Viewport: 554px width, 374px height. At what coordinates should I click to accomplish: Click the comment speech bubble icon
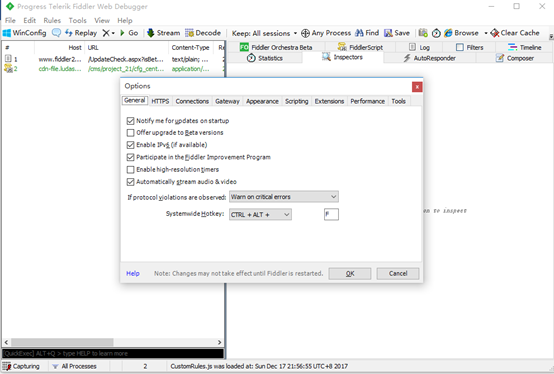(56, 33)
